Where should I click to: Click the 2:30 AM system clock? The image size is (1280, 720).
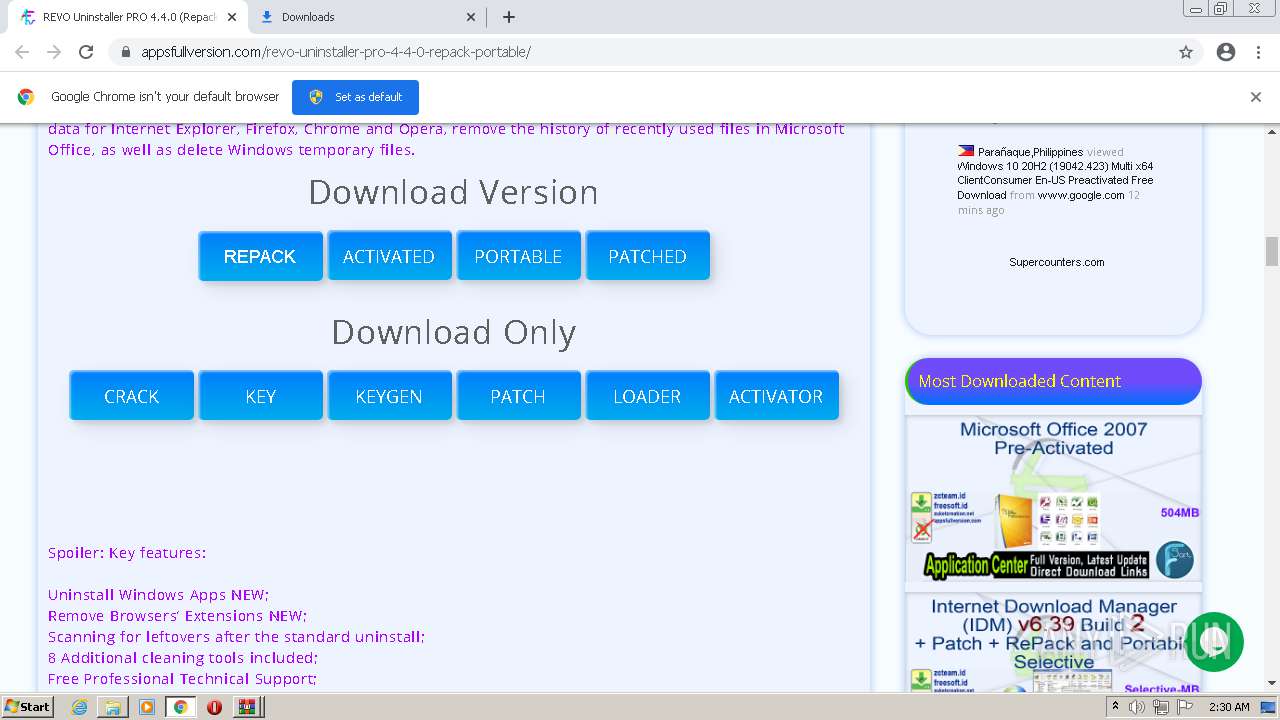pyautogui.click(x=1229, y=707)
